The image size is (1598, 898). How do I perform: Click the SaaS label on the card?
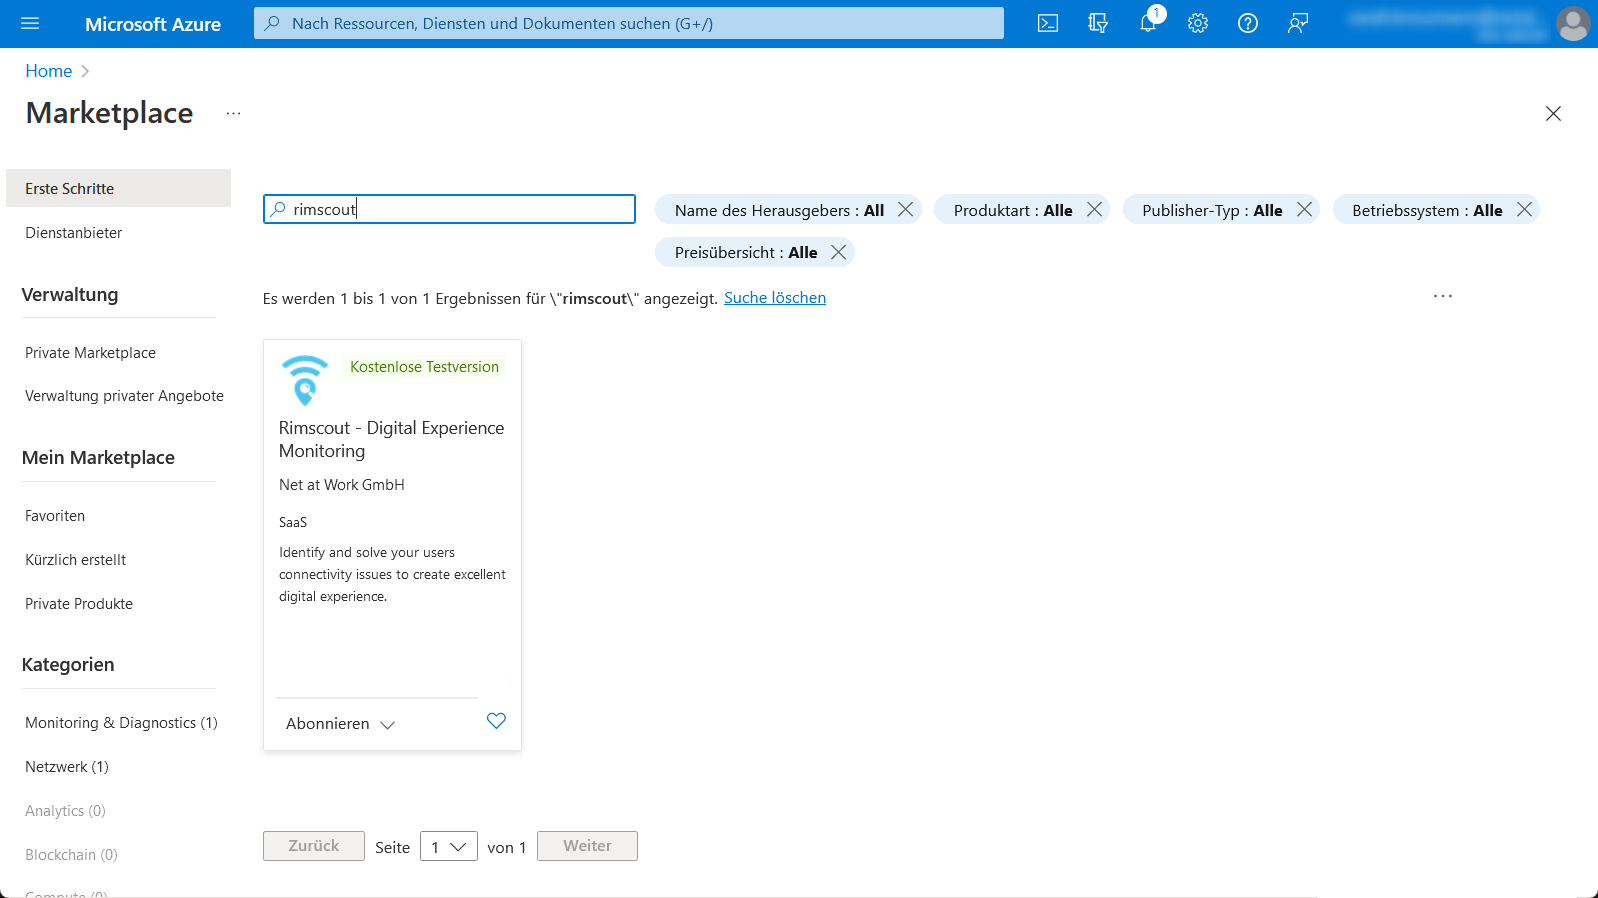[293, 522]
